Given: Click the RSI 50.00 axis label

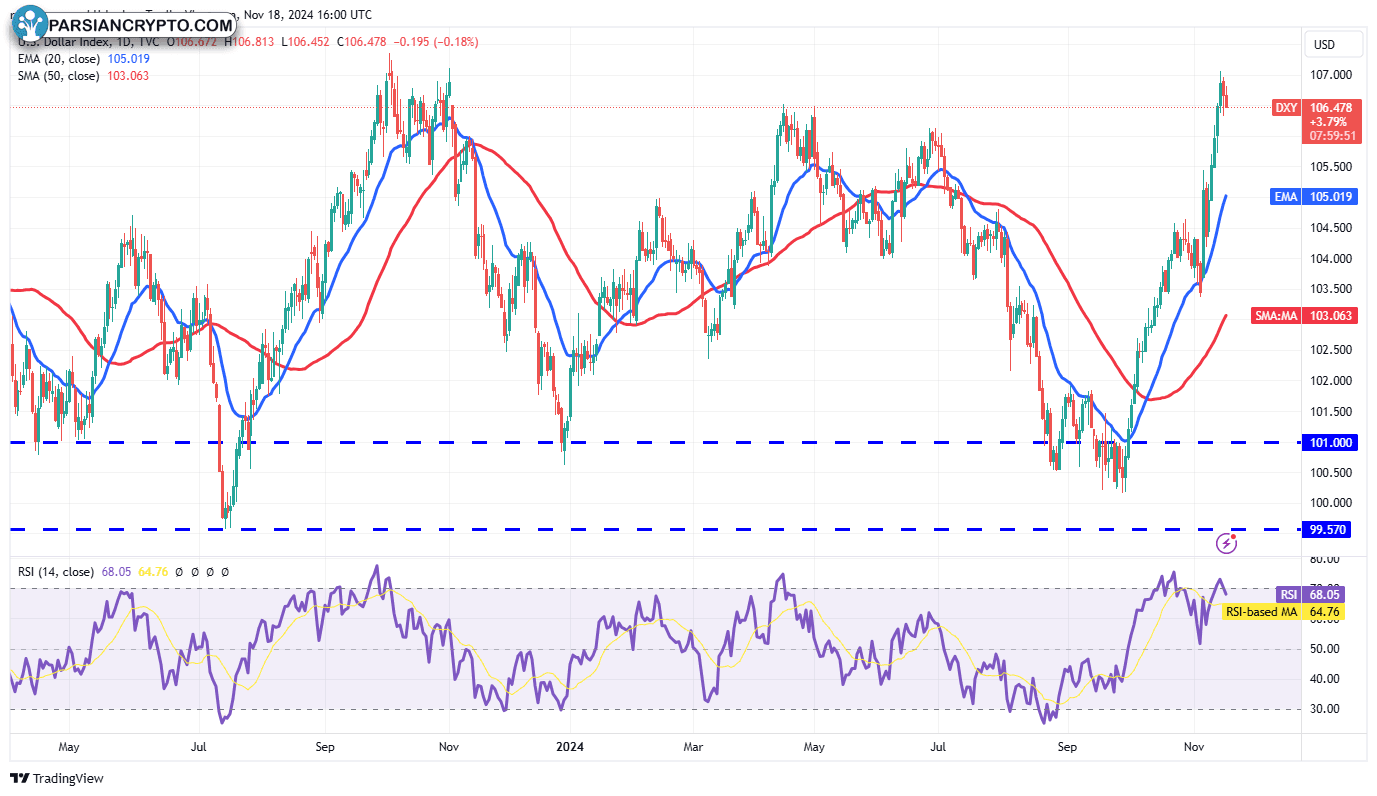Looking at the screenshot, I should 1326,649.
